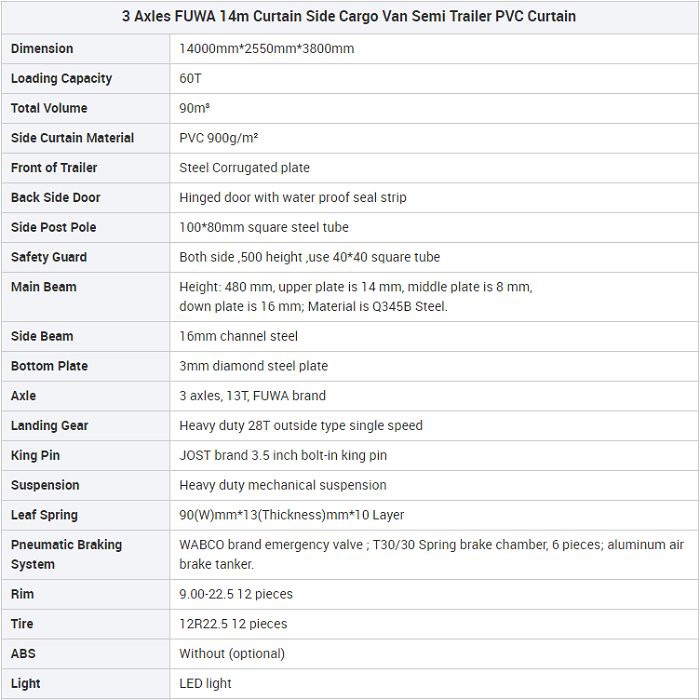Click the 14000mm*2550mm*3800mm dimension value
This screenshot has width=700, height=700.
pos(266,48)
